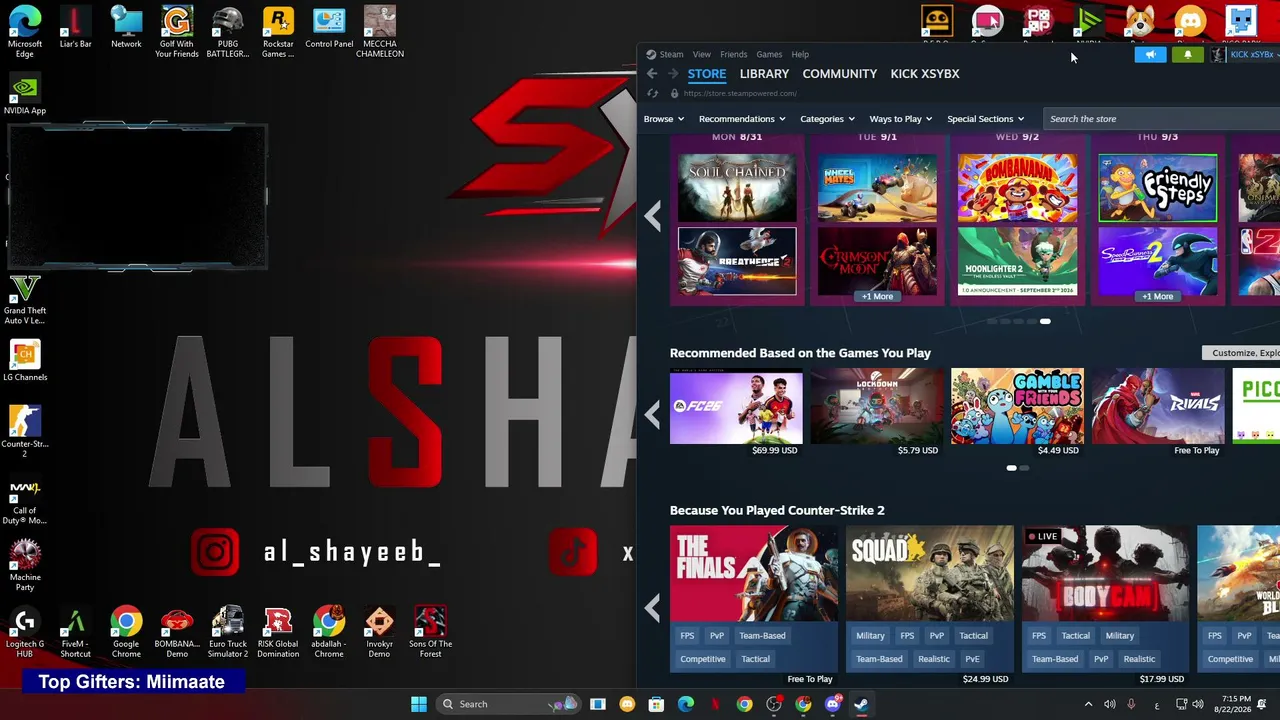Click the $4.49 USD price label
This screenshot has height=720, width=1280.
pos(1058,450)
